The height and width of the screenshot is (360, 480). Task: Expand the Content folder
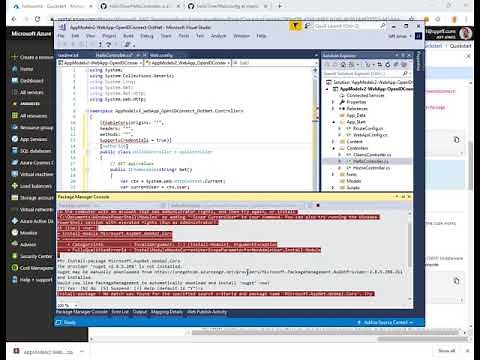click(x=333, y=142)
